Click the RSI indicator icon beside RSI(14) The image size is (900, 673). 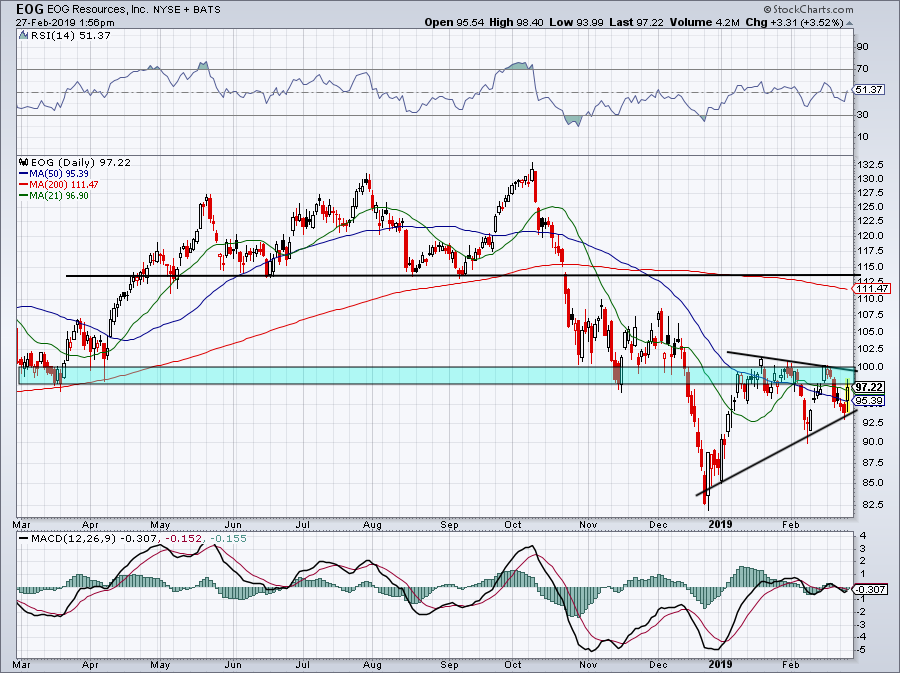(x=23, y=36)
